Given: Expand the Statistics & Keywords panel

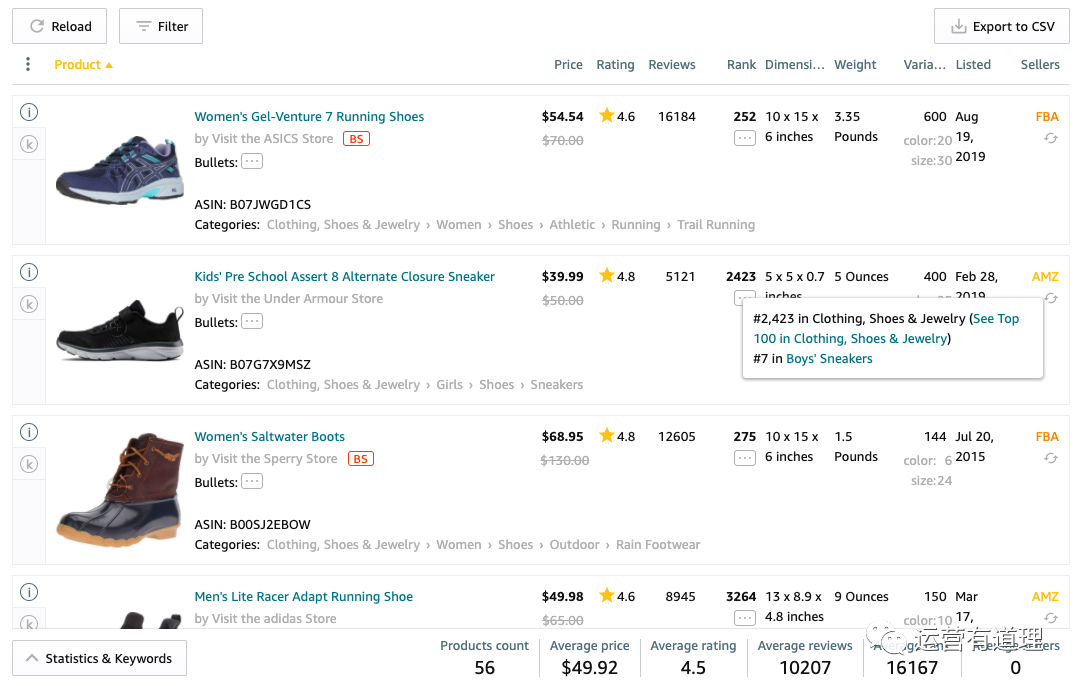Looking at the screenshot, I should tap(99, 658).
